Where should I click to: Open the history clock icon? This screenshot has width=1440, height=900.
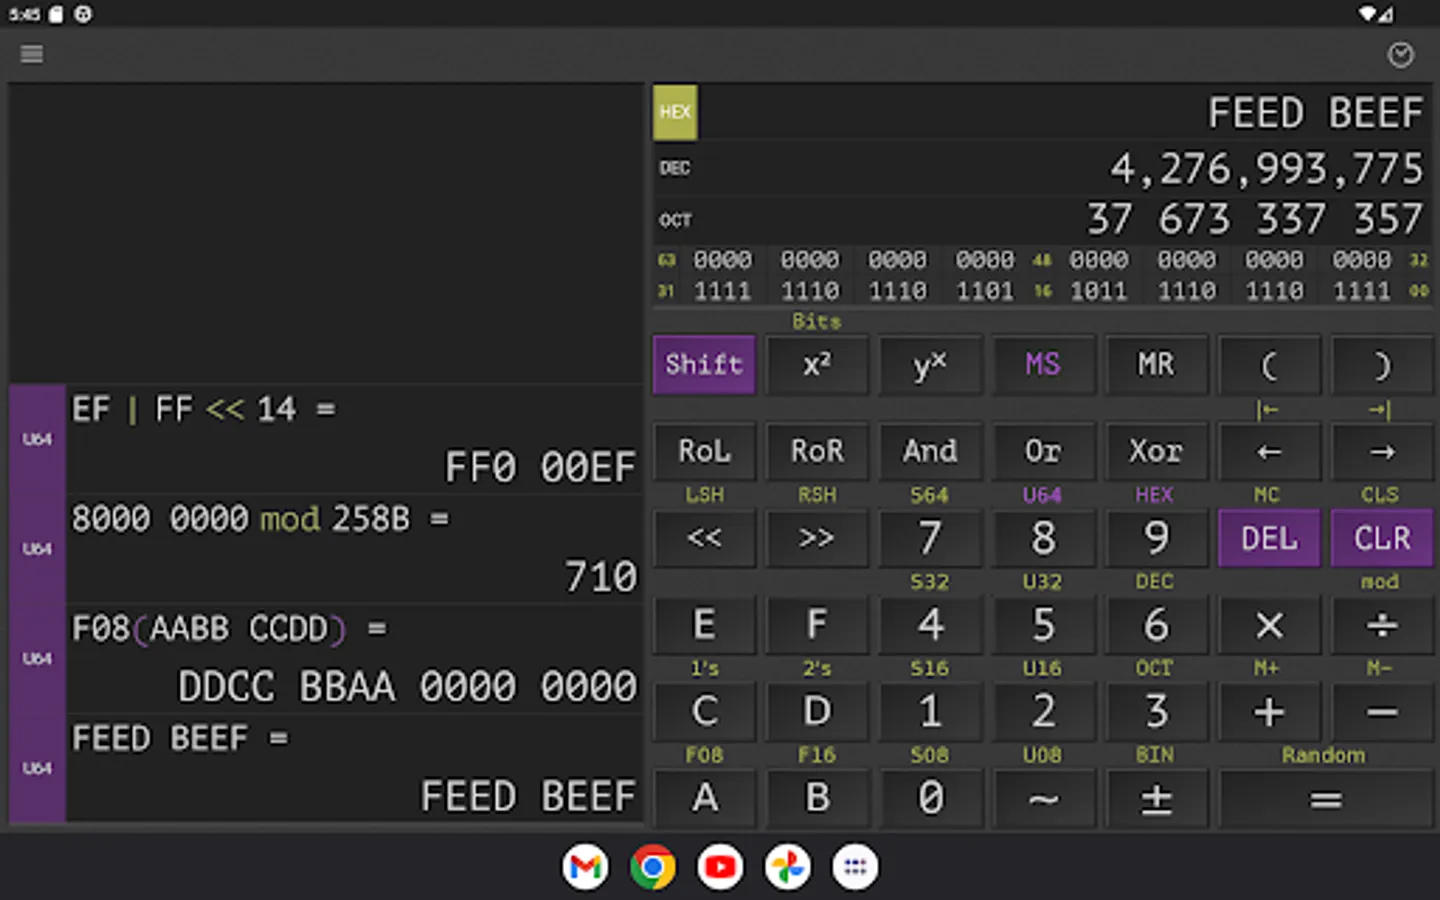[1400, 55]
